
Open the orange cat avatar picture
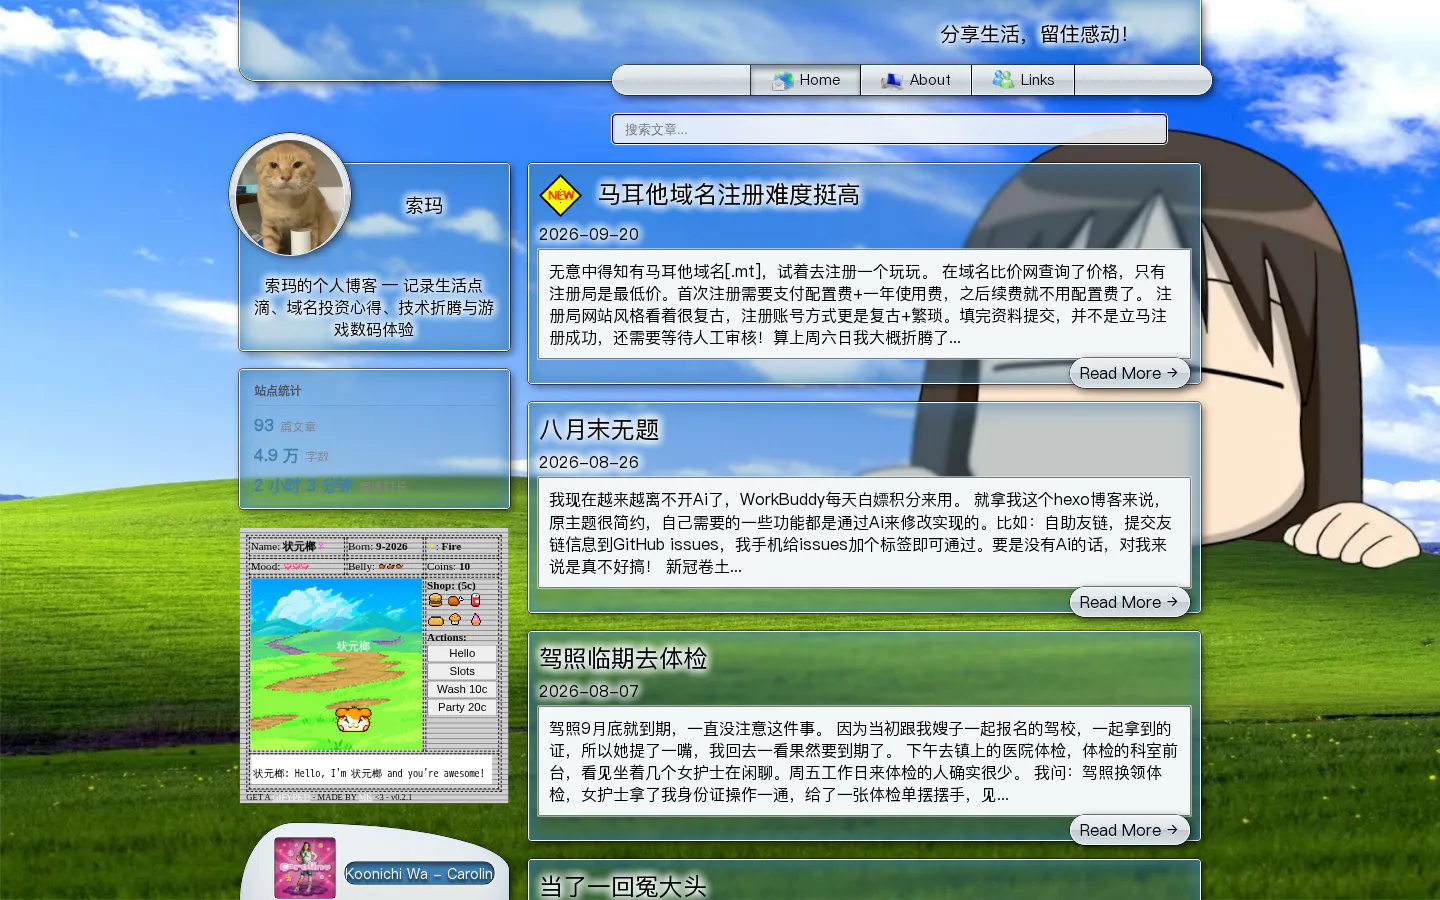pyautogui.click(x=290, y=195)
